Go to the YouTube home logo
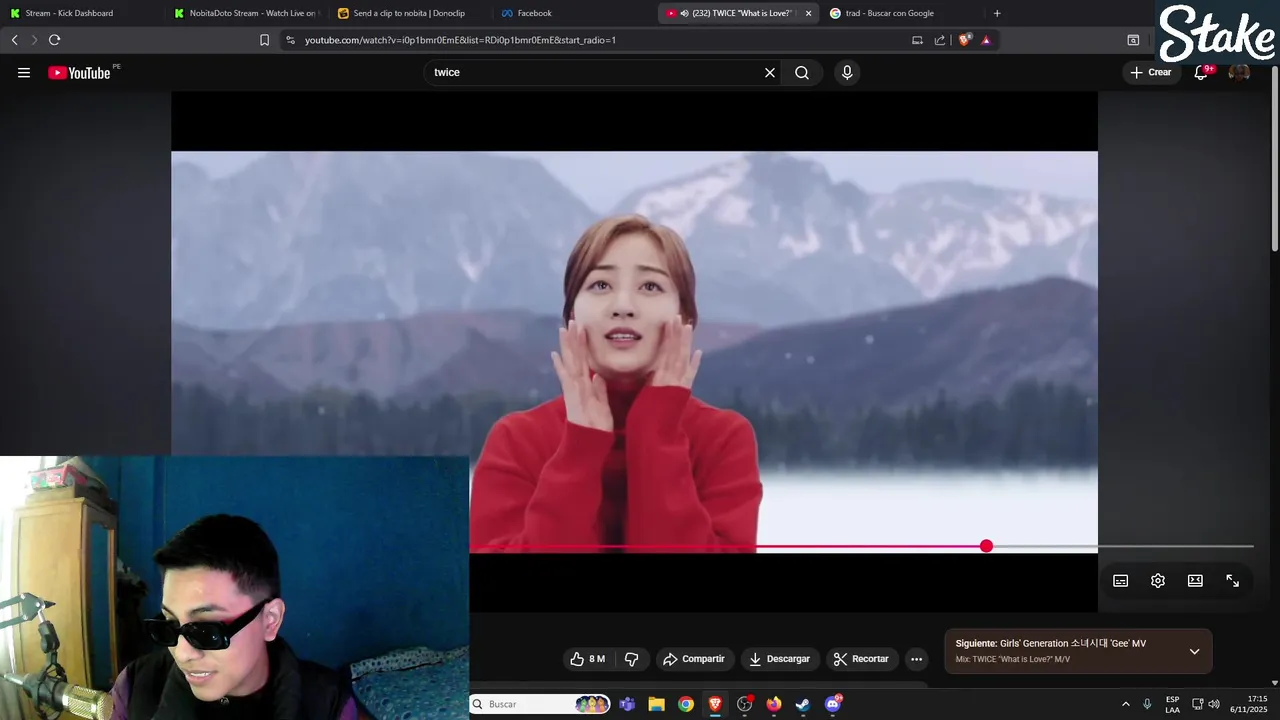The height and width of the screenshot is (720, 1280). coord(79,72)
